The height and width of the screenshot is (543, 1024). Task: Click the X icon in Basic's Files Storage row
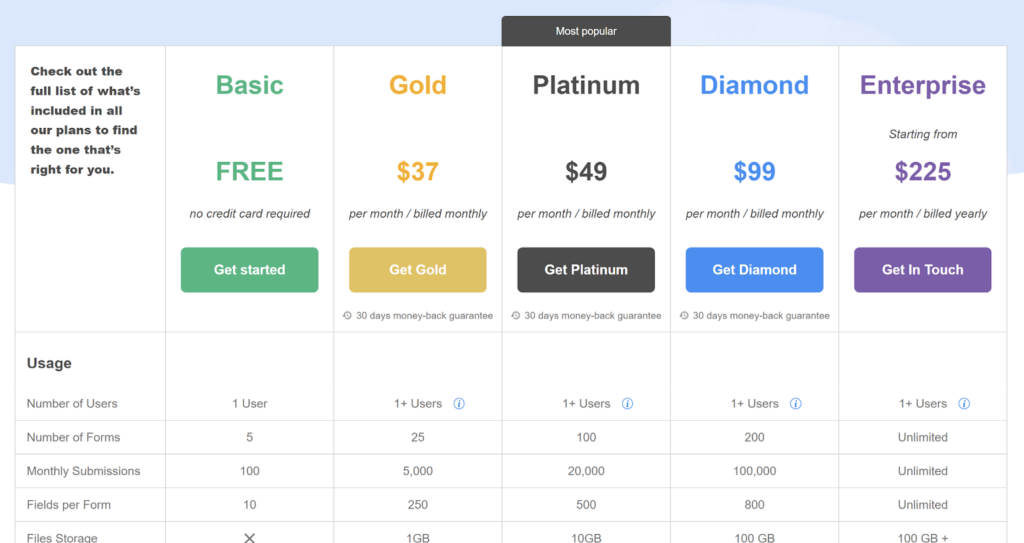[x=249, y=538]
